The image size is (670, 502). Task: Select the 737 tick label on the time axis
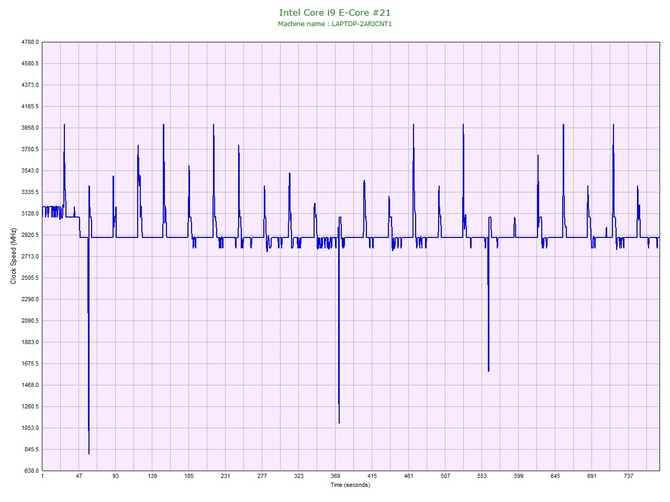point(629,476)
